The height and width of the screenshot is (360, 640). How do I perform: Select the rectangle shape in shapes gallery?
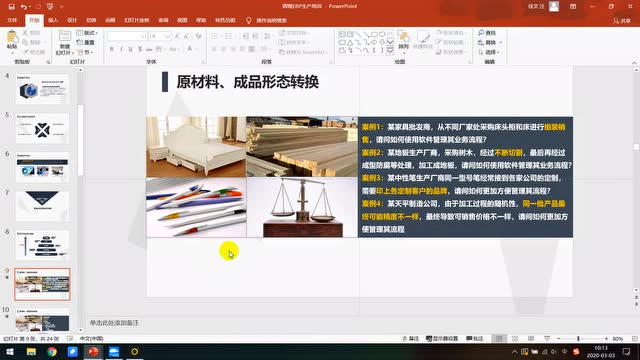pos(374,34)
